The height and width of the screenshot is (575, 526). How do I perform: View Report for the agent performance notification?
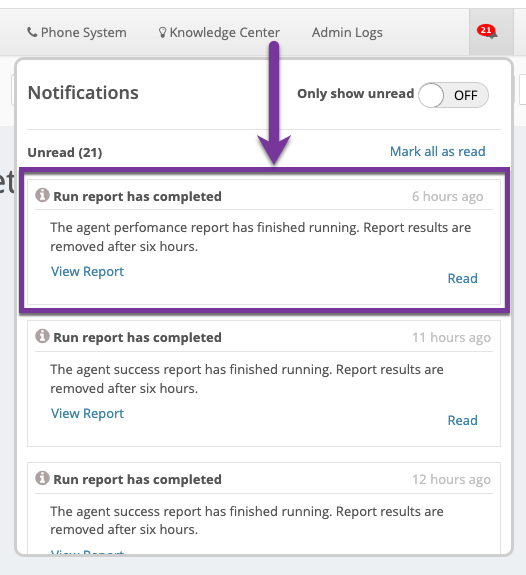click(87, 271)
